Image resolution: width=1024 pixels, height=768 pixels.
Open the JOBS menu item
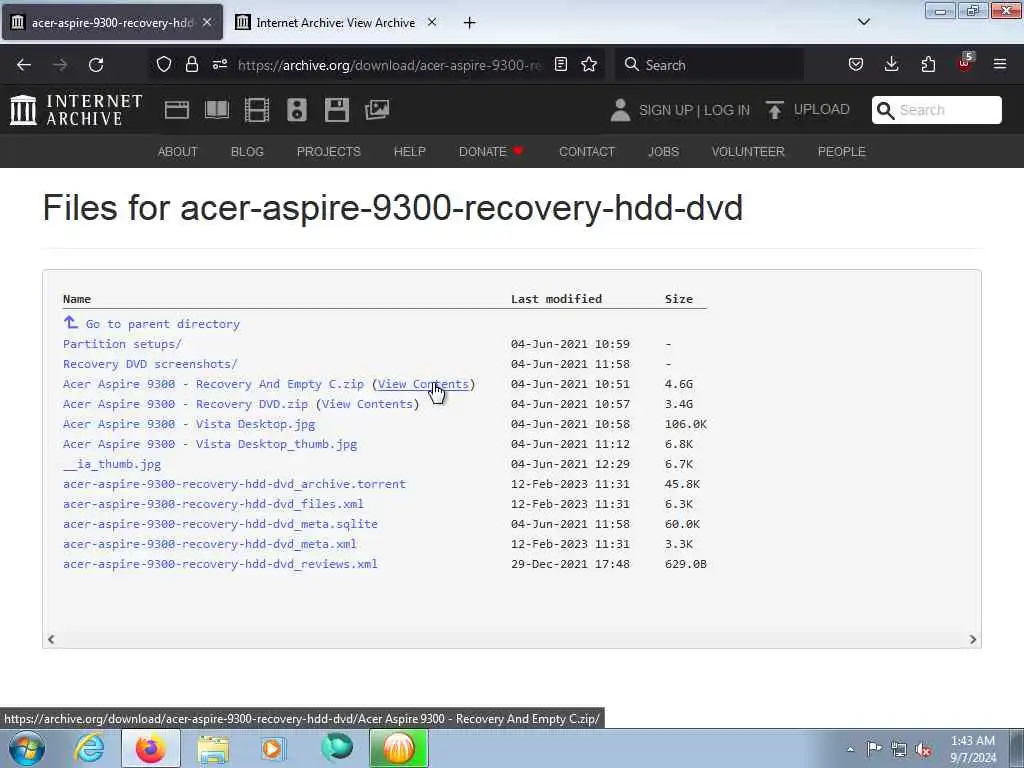coord(664,152)
